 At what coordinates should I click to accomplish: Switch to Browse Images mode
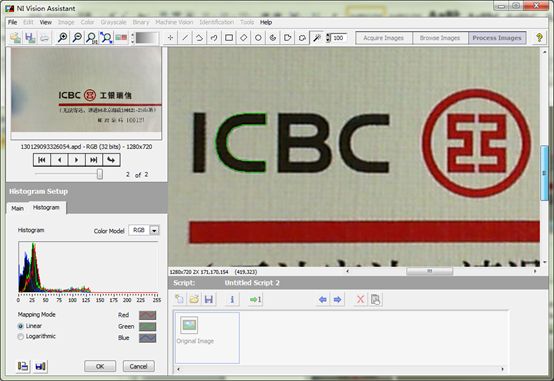point(440,38)
